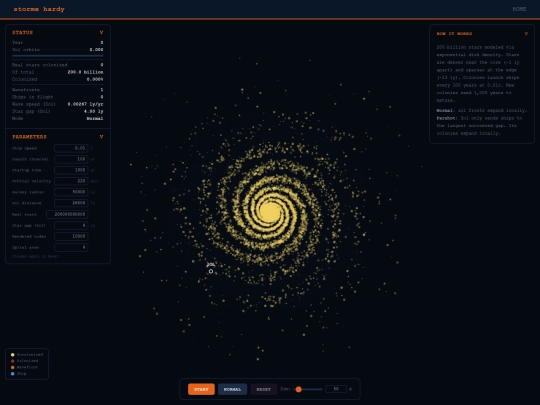Click the HOW IT WORKS heading
This screenshot has height=405, width=540.
click(x=454, y=33)
